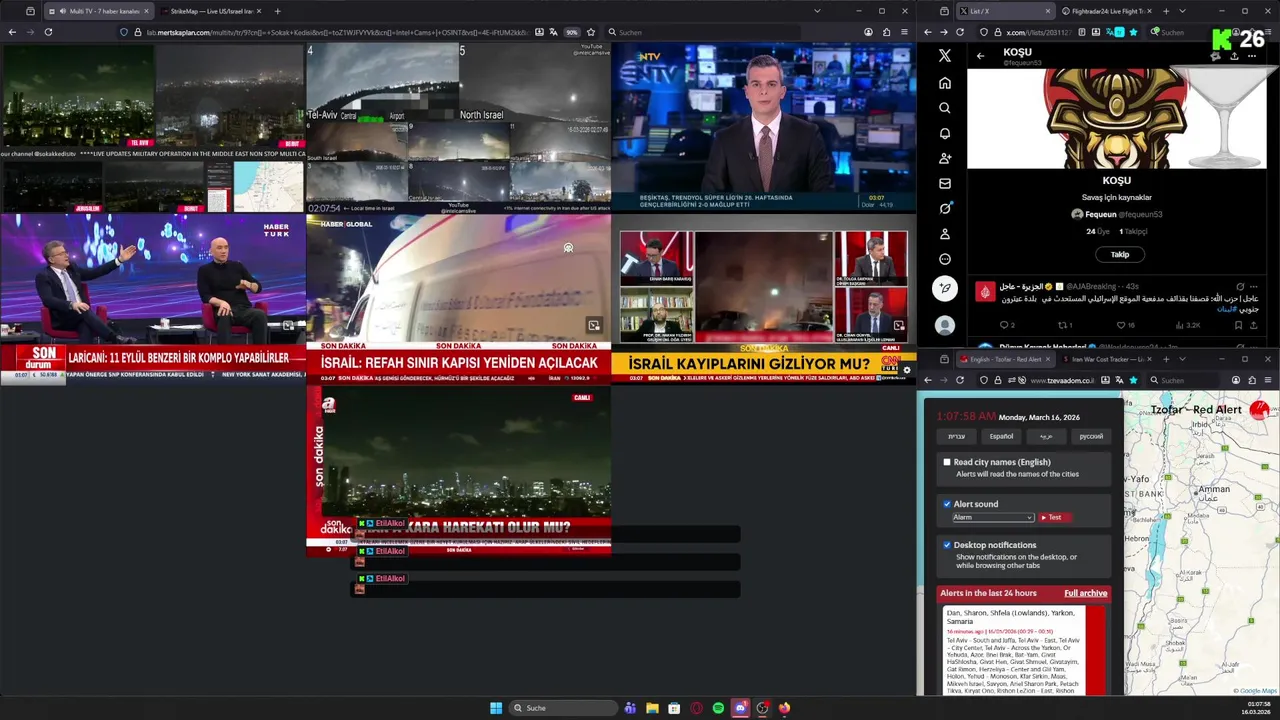Toggle the Alert sound checkbox
Image resolution: width=1280 pixels, height=720 pixels.
point(947,504)
